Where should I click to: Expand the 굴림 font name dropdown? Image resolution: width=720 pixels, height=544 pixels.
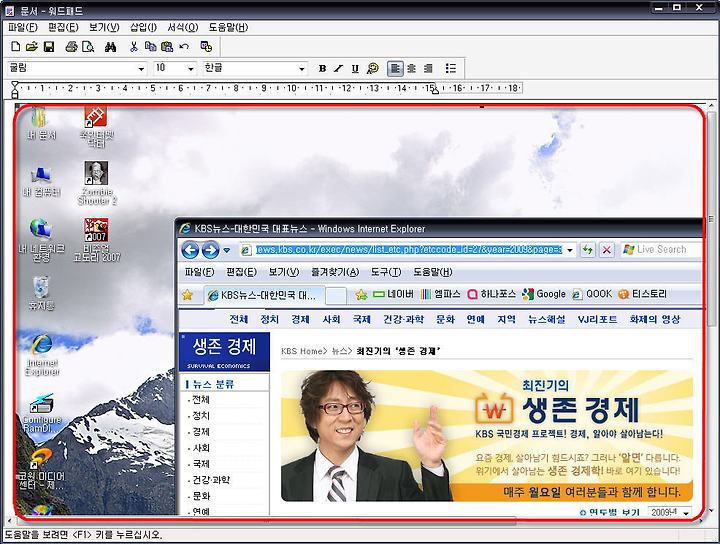tap(141, 69)
